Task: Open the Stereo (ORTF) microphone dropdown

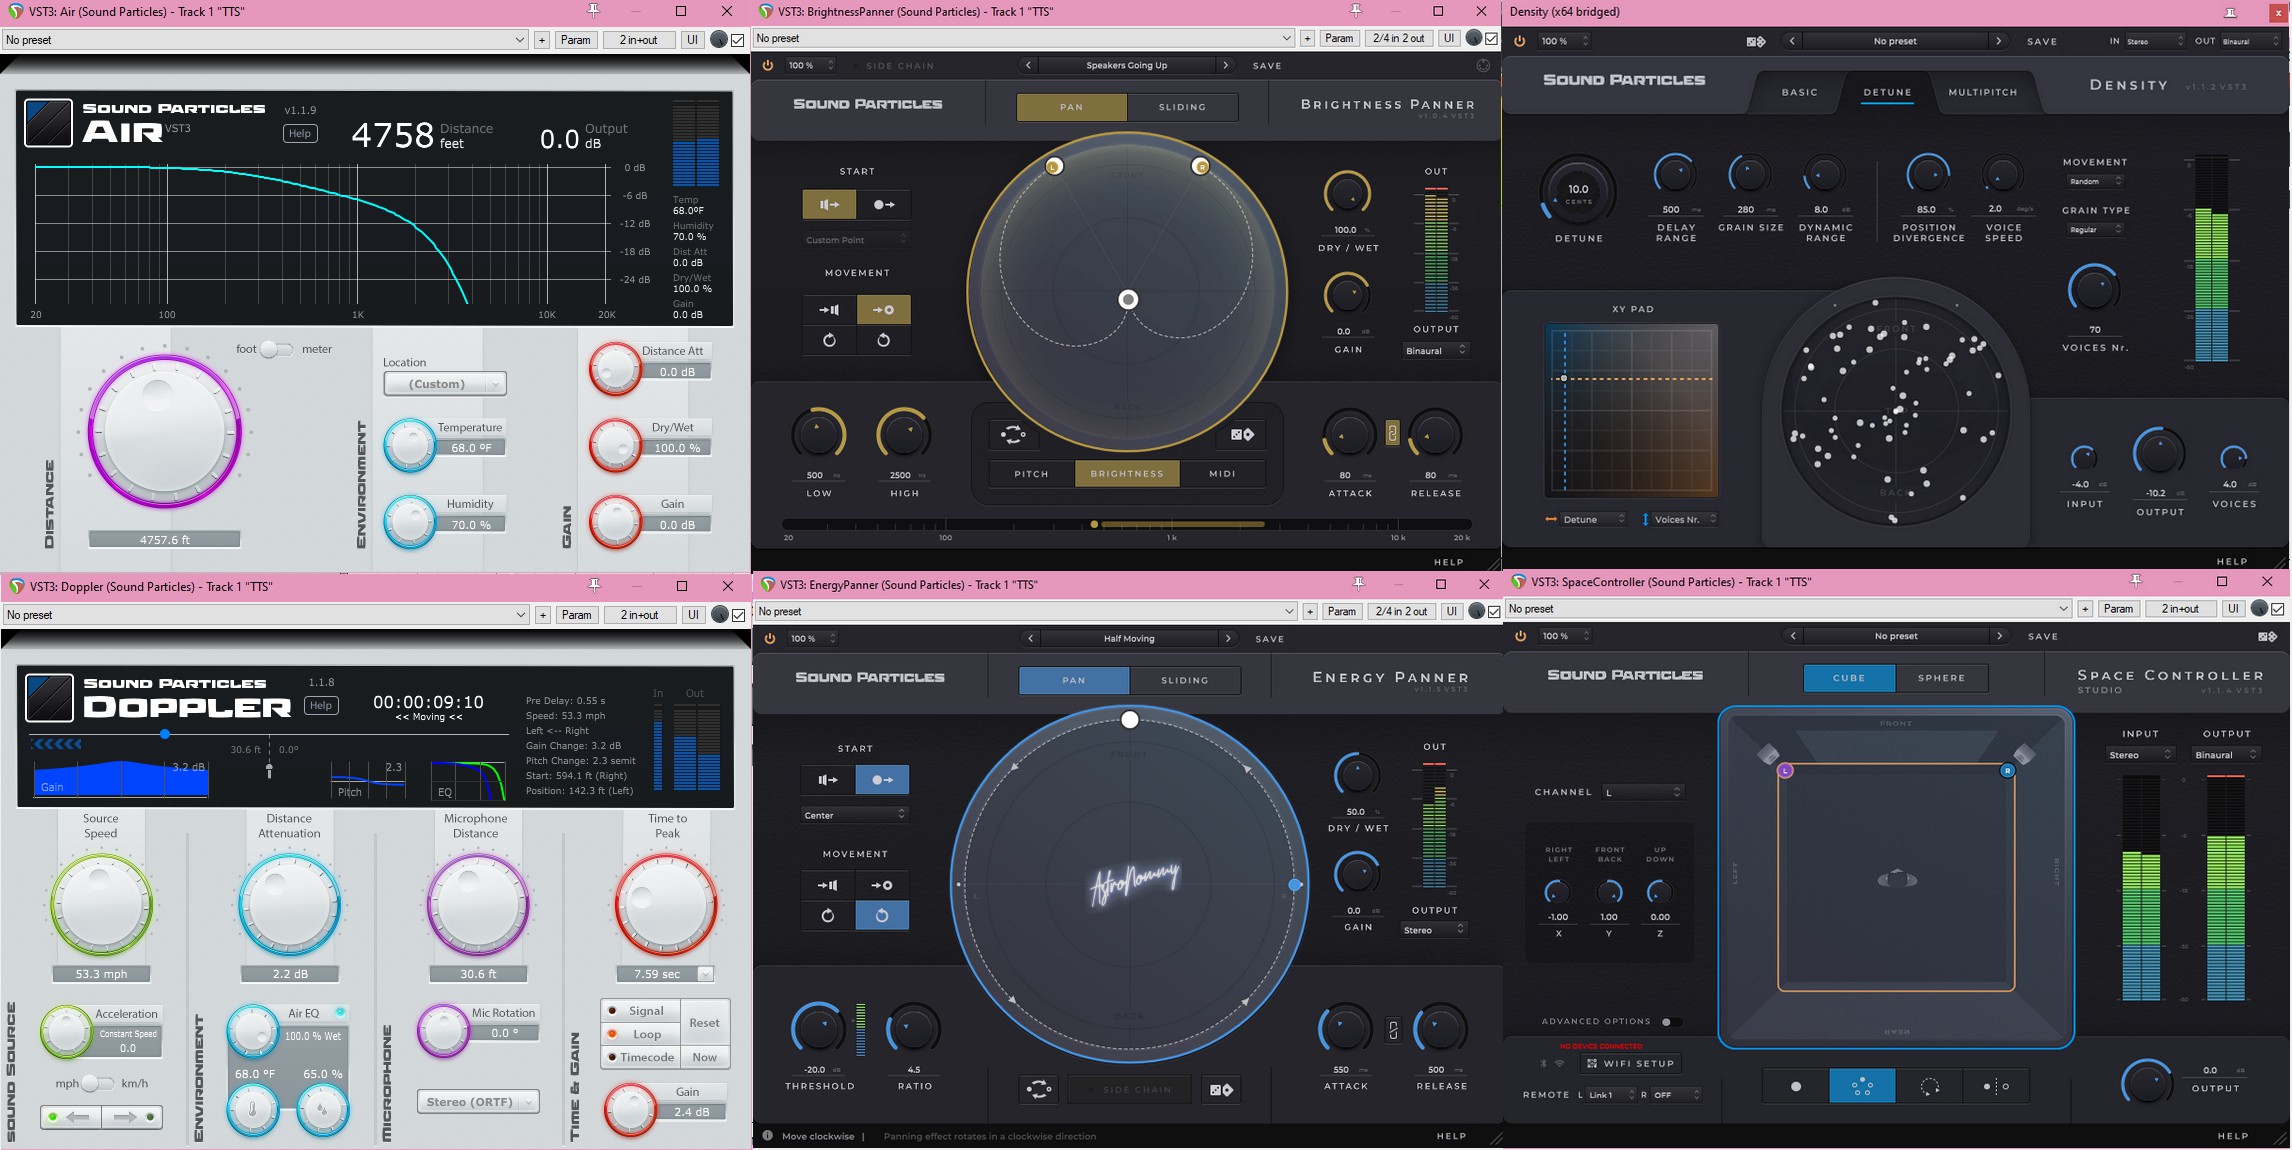Action: pyautogui.click(x=478, y=1102)
